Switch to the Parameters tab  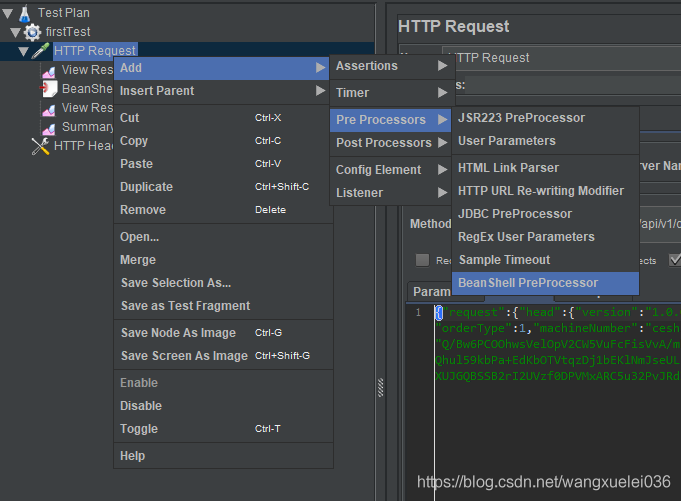pyautogui.click(x=432, y=292)
